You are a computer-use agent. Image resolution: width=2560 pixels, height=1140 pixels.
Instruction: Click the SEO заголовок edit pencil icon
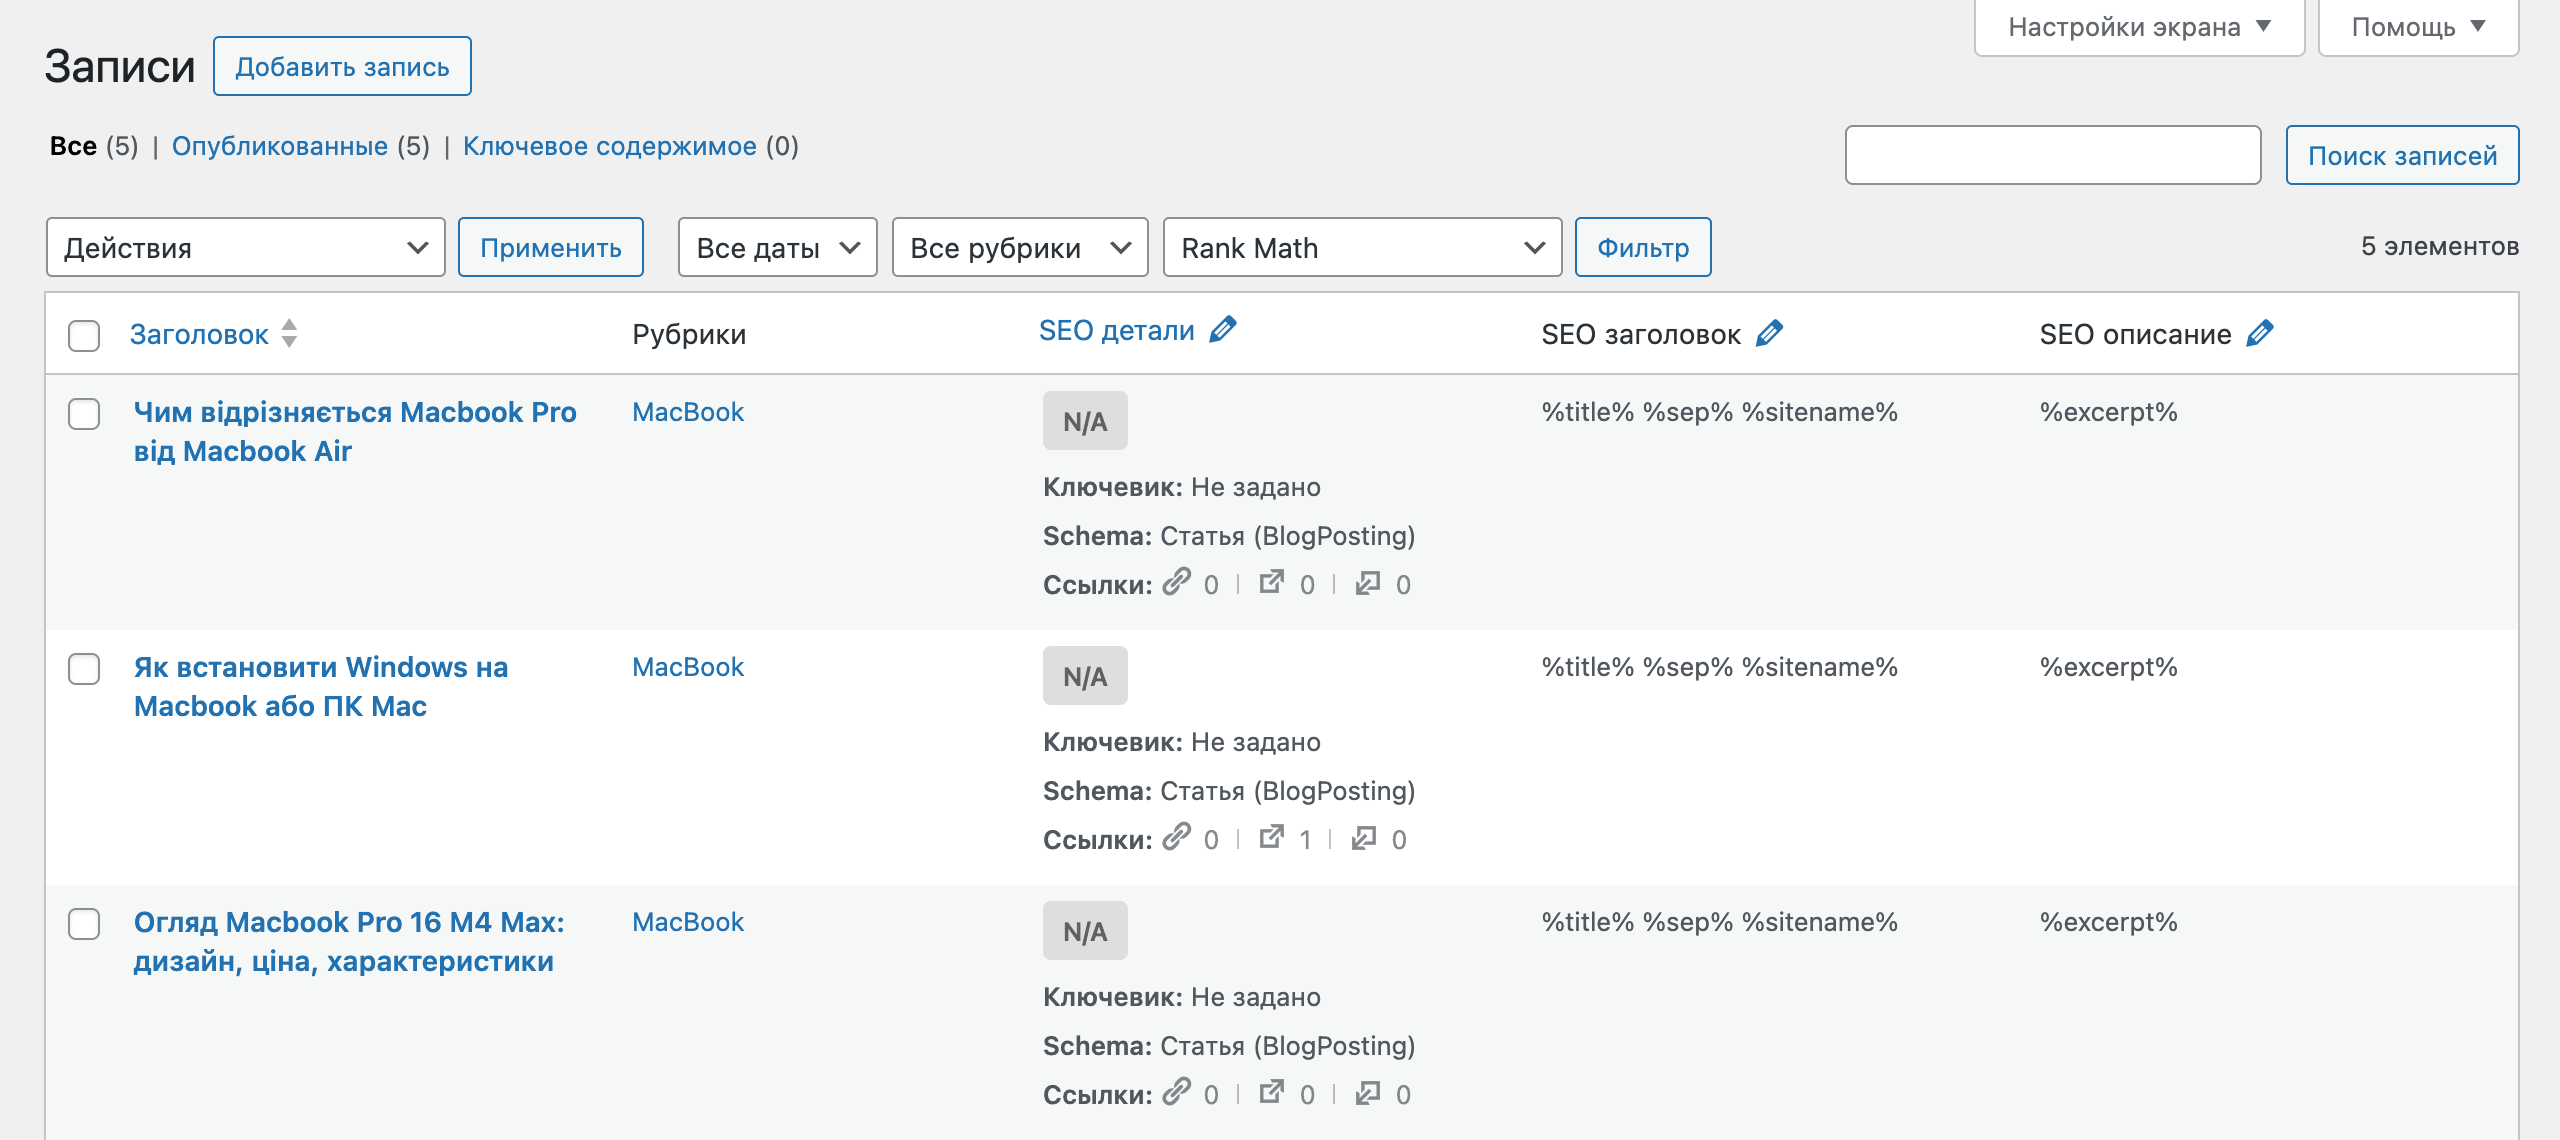(x=1769, y=333)
